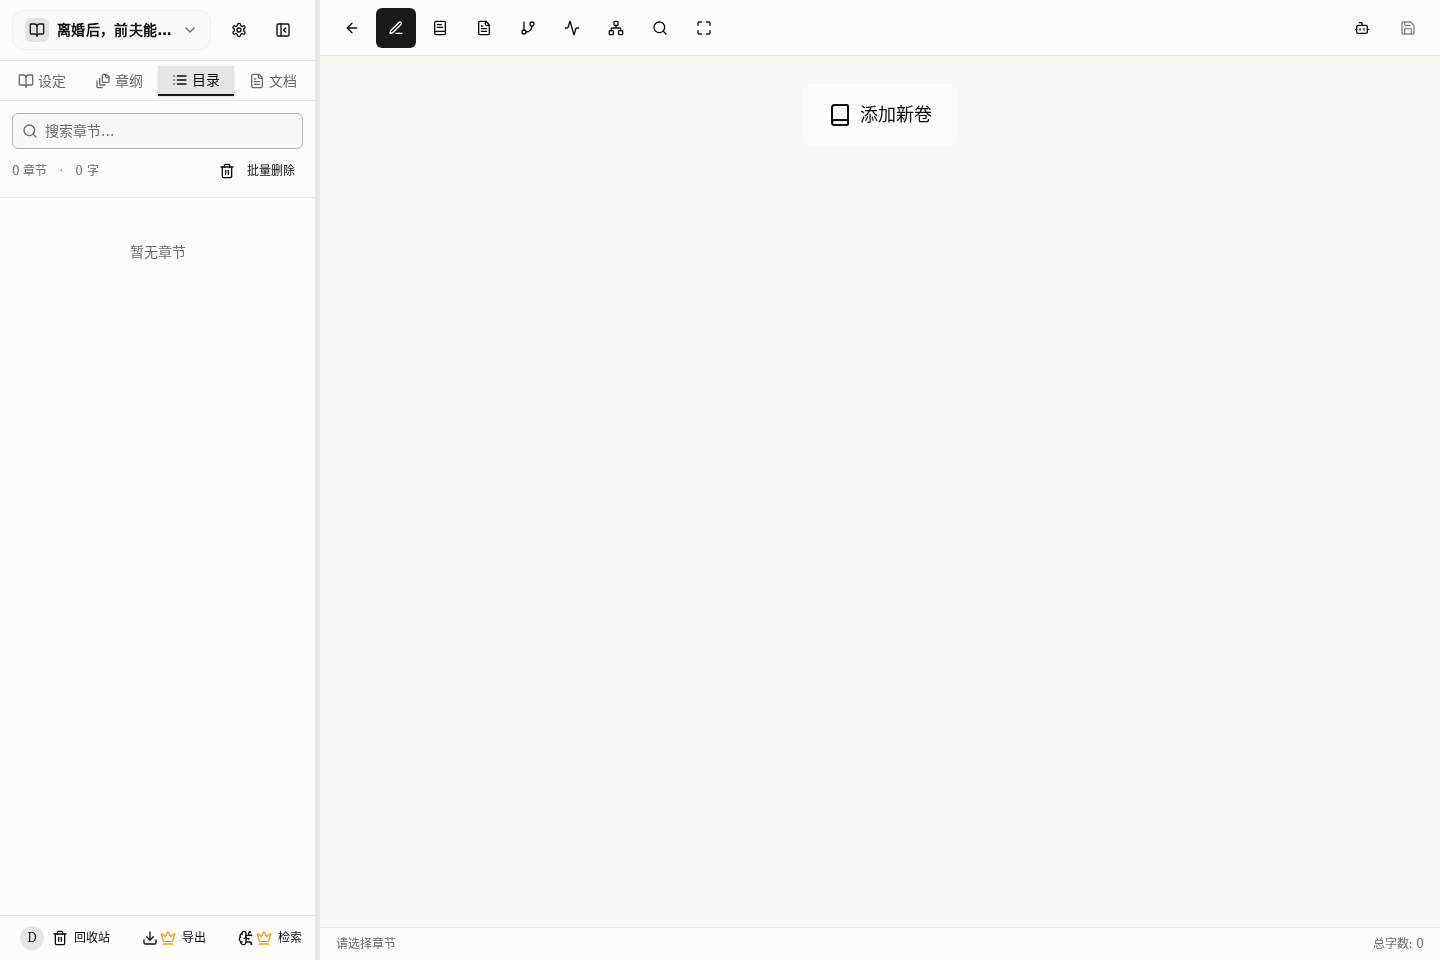The width and height of the screenshot is (1440, 960).
Task: Toggle the sidebar collapse panel icon
Action: tap(283, 30)
